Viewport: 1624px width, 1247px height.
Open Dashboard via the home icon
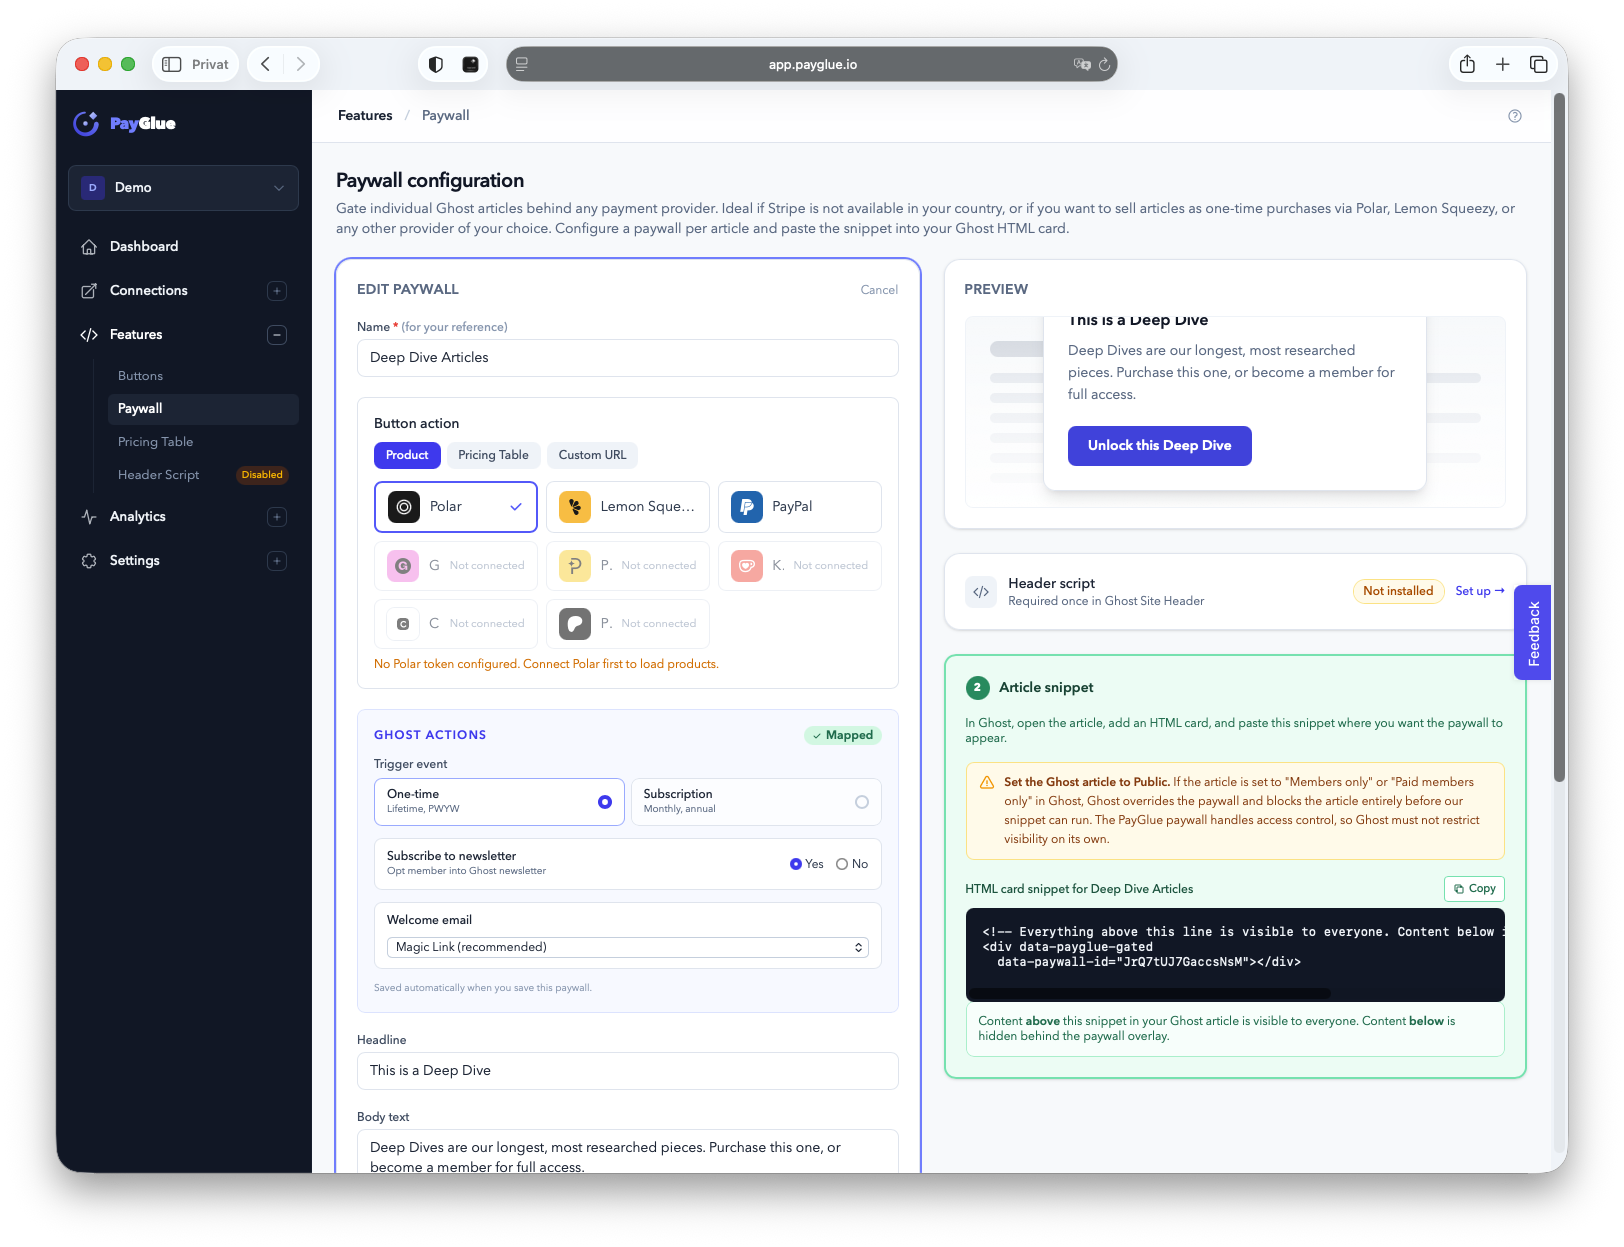89,247
